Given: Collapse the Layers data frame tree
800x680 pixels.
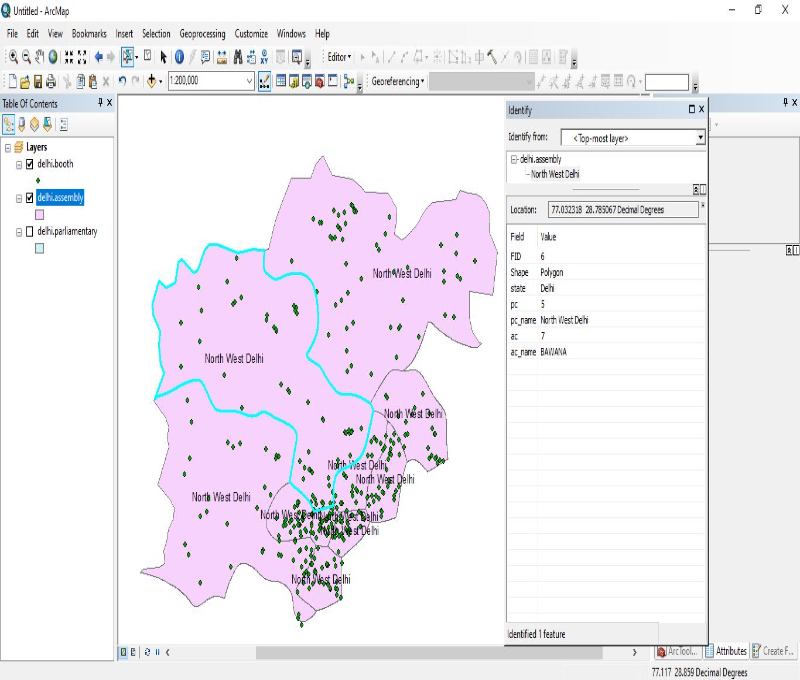Looking at the screenshot, I should [x=8, y=147].
